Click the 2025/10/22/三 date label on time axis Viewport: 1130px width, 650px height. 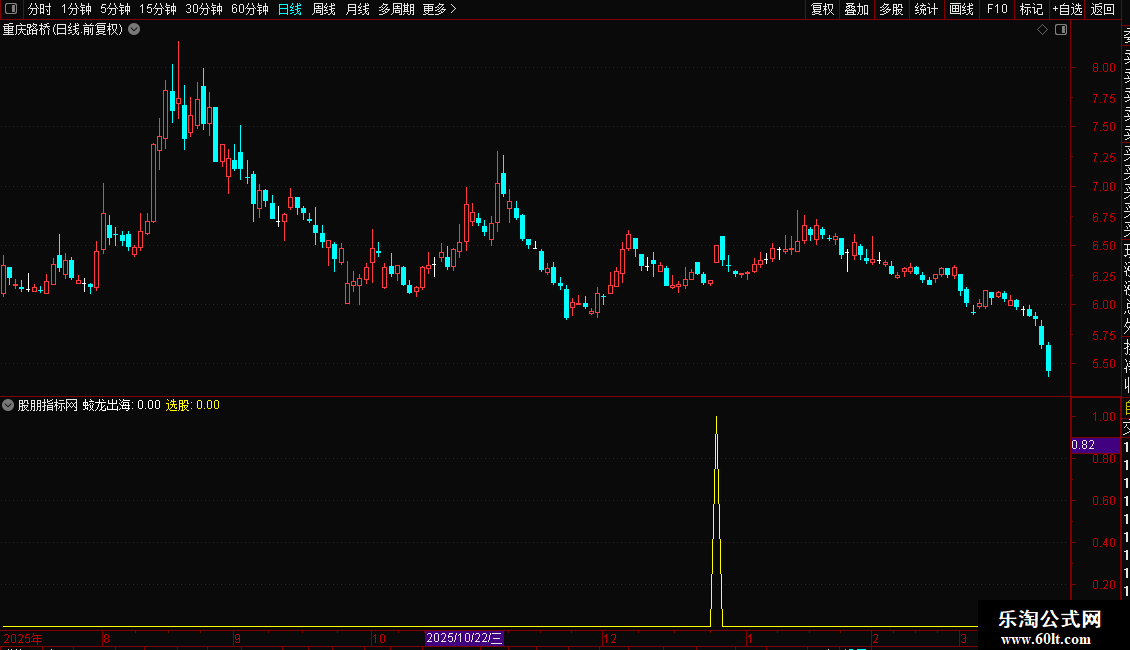coord(464,638)
